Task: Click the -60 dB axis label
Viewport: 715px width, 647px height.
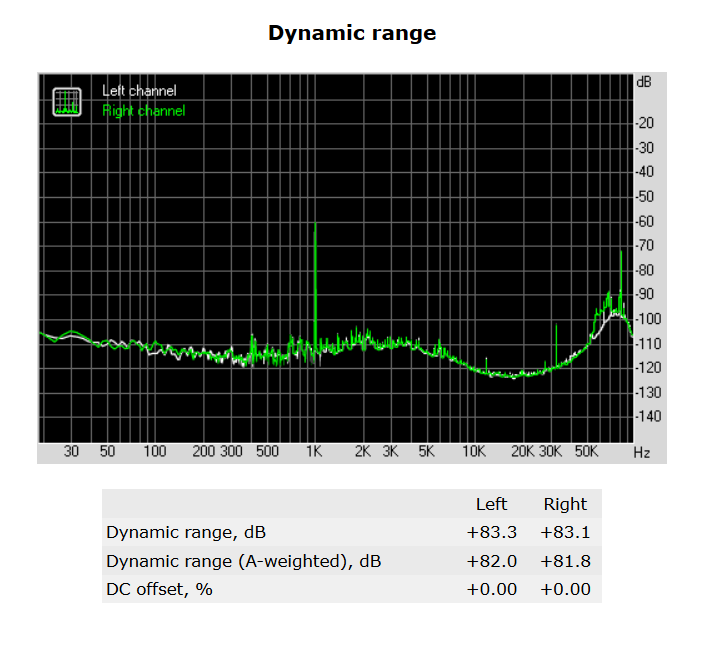Action: (x=644, y=222)
